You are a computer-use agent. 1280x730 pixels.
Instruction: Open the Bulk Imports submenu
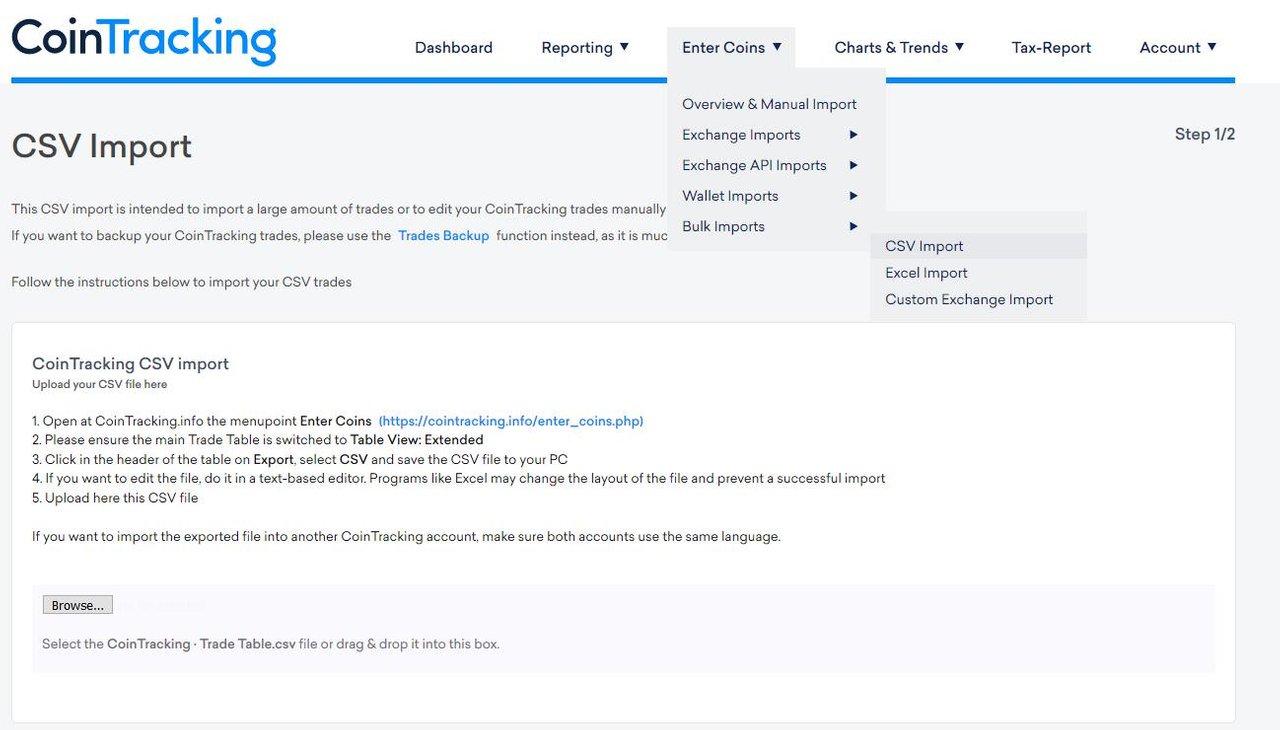coord(723,227)
